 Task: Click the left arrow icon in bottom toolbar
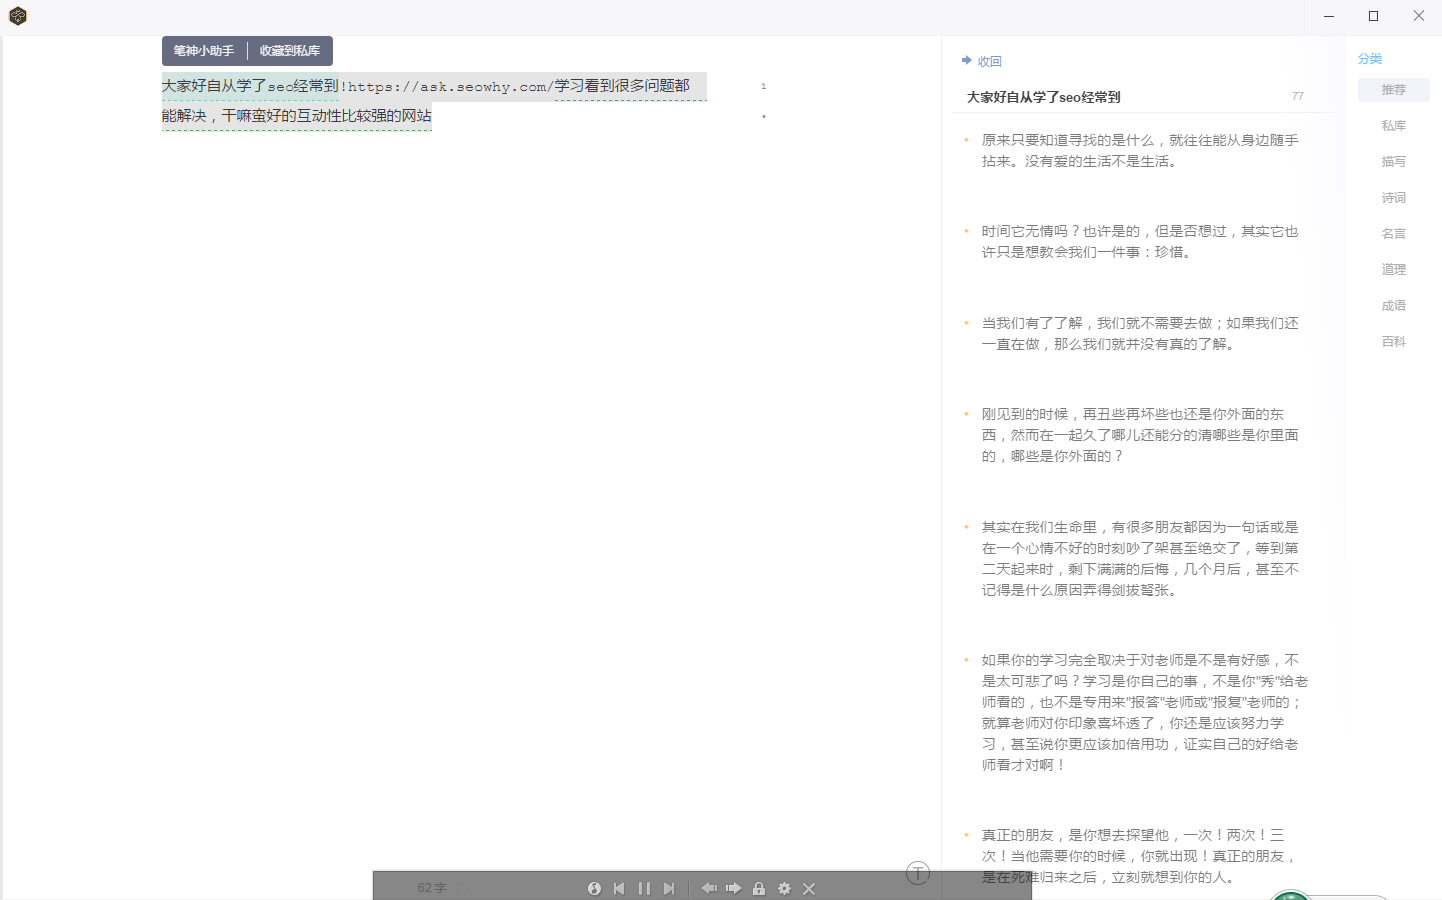tap(708, 888)
